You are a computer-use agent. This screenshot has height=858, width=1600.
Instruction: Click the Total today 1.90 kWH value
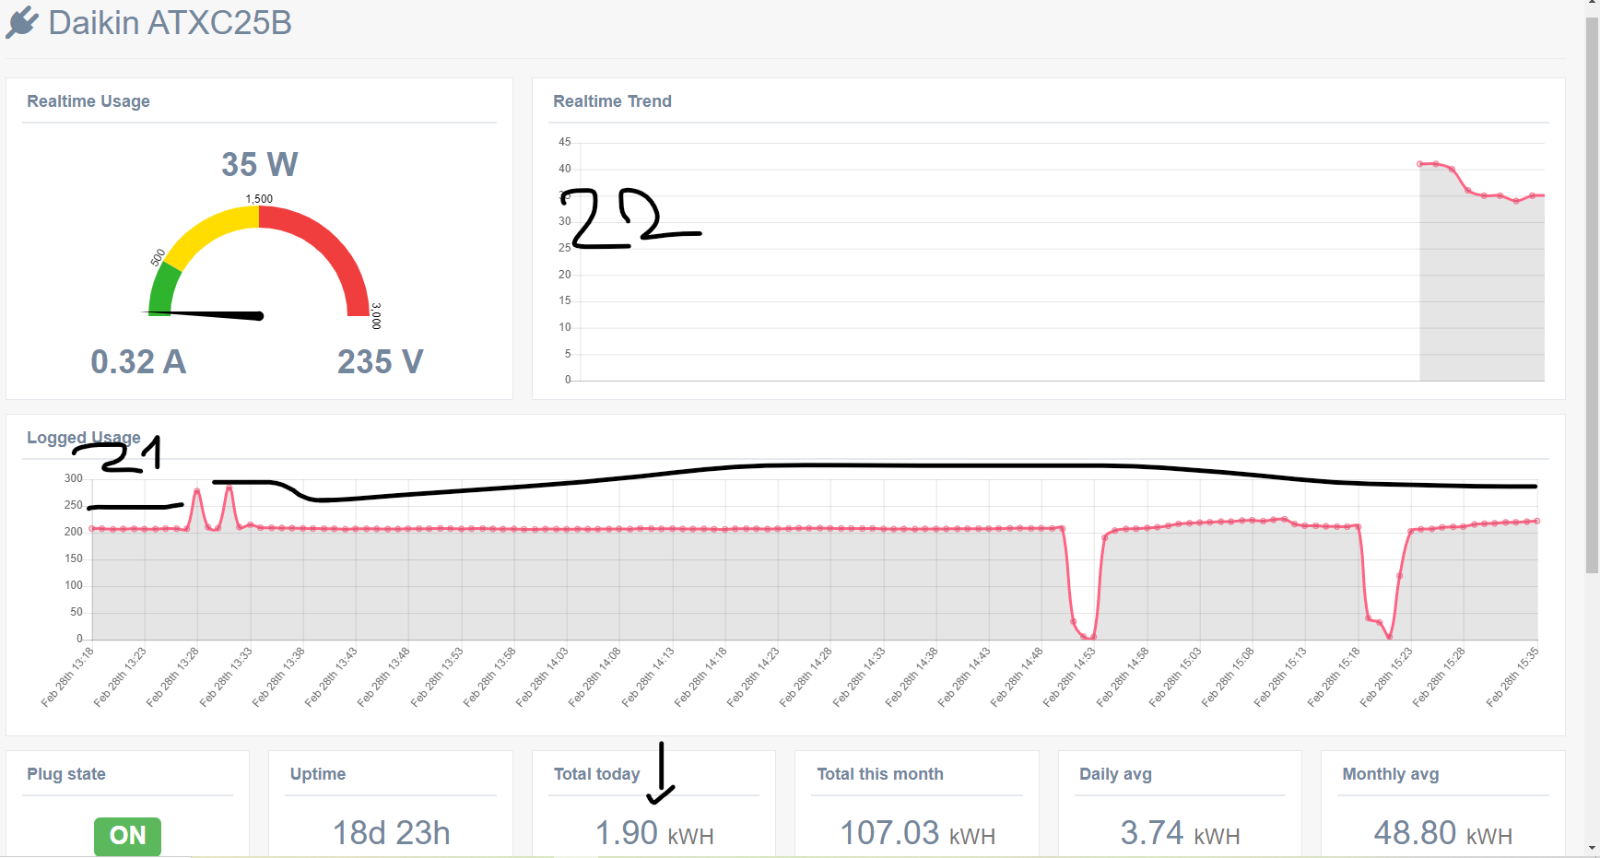(x=654, y=833)
